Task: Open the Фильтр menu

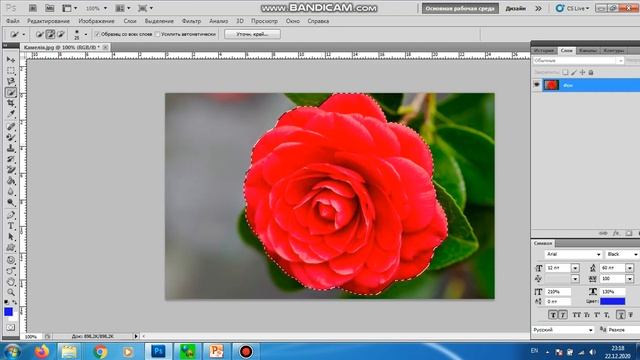Action: 191,21
